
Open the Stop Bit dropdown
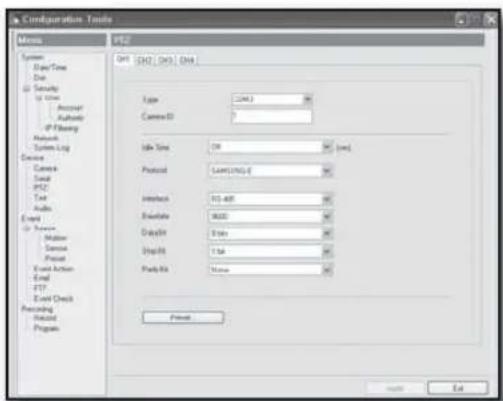pos(270,251)
